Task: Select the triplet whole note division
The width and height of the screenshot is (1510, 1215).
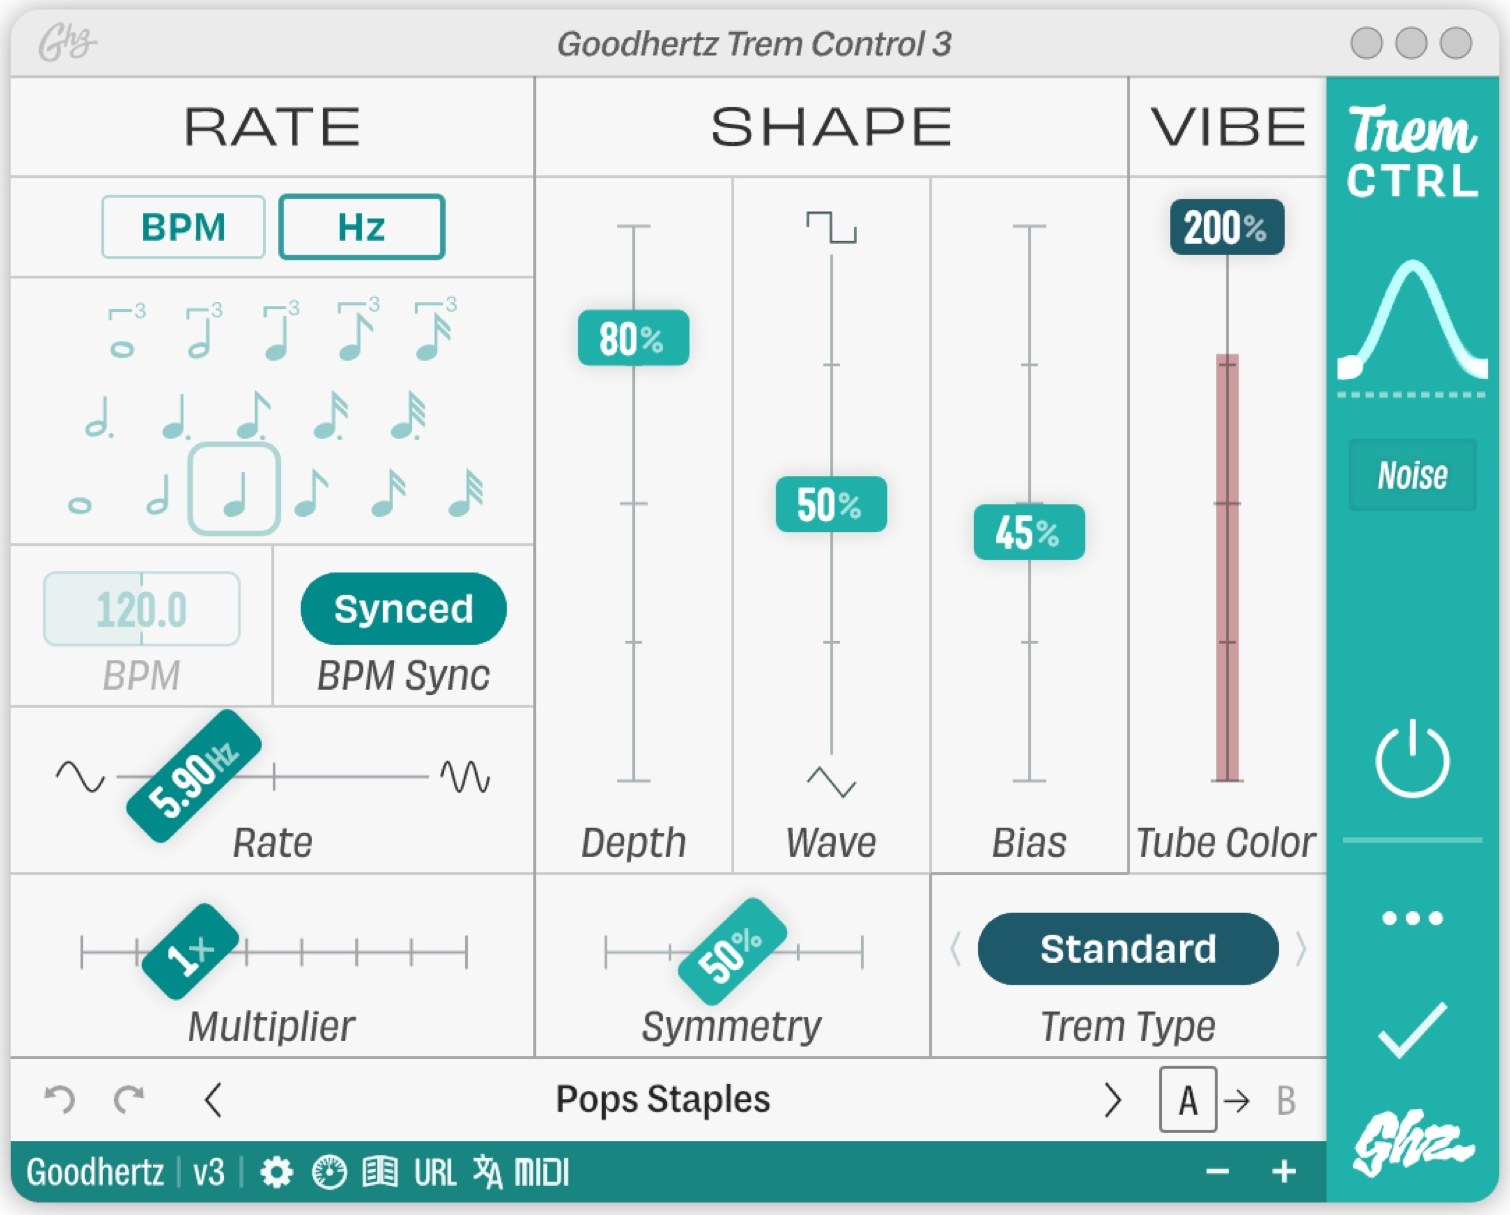Action: pyautogui.click(x=125, y=331)
